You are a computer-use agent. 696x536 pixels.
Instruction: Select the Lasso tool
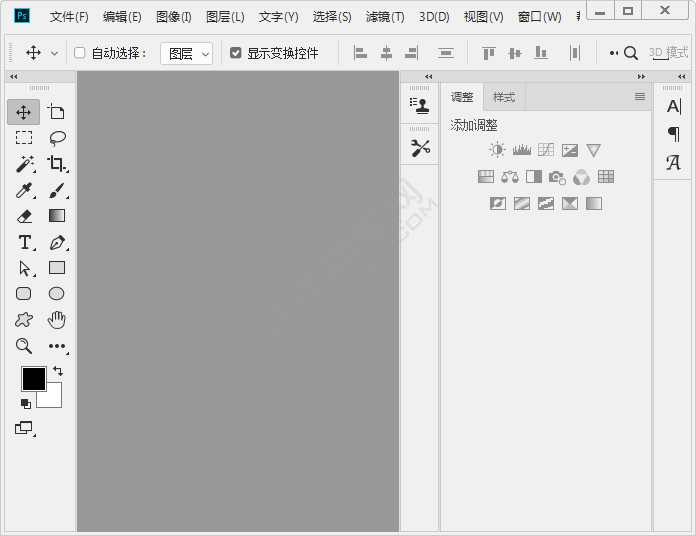pyautogui.click(x=57, y=138)
